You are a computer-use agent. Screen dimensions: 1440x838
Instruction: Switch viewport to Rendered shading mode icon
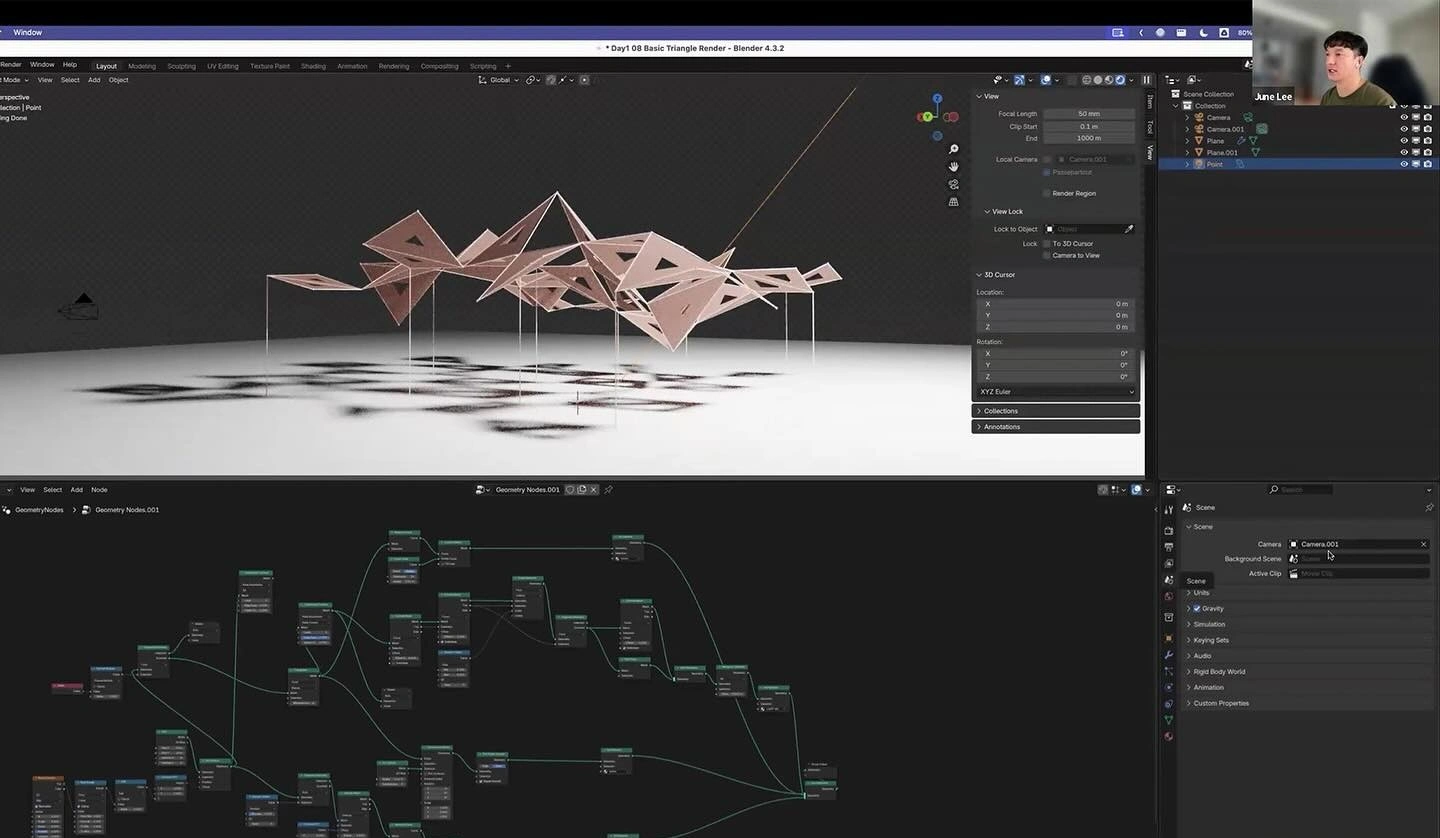(x=1121, y=80)
